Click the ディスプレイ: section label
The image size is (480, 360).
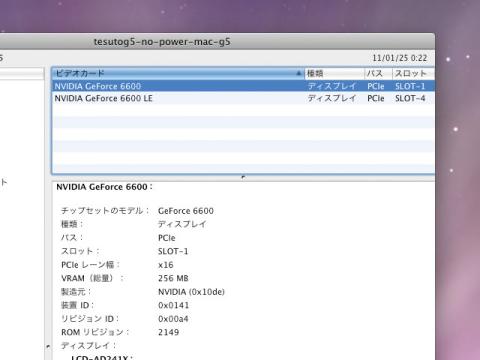pos(88,346)
